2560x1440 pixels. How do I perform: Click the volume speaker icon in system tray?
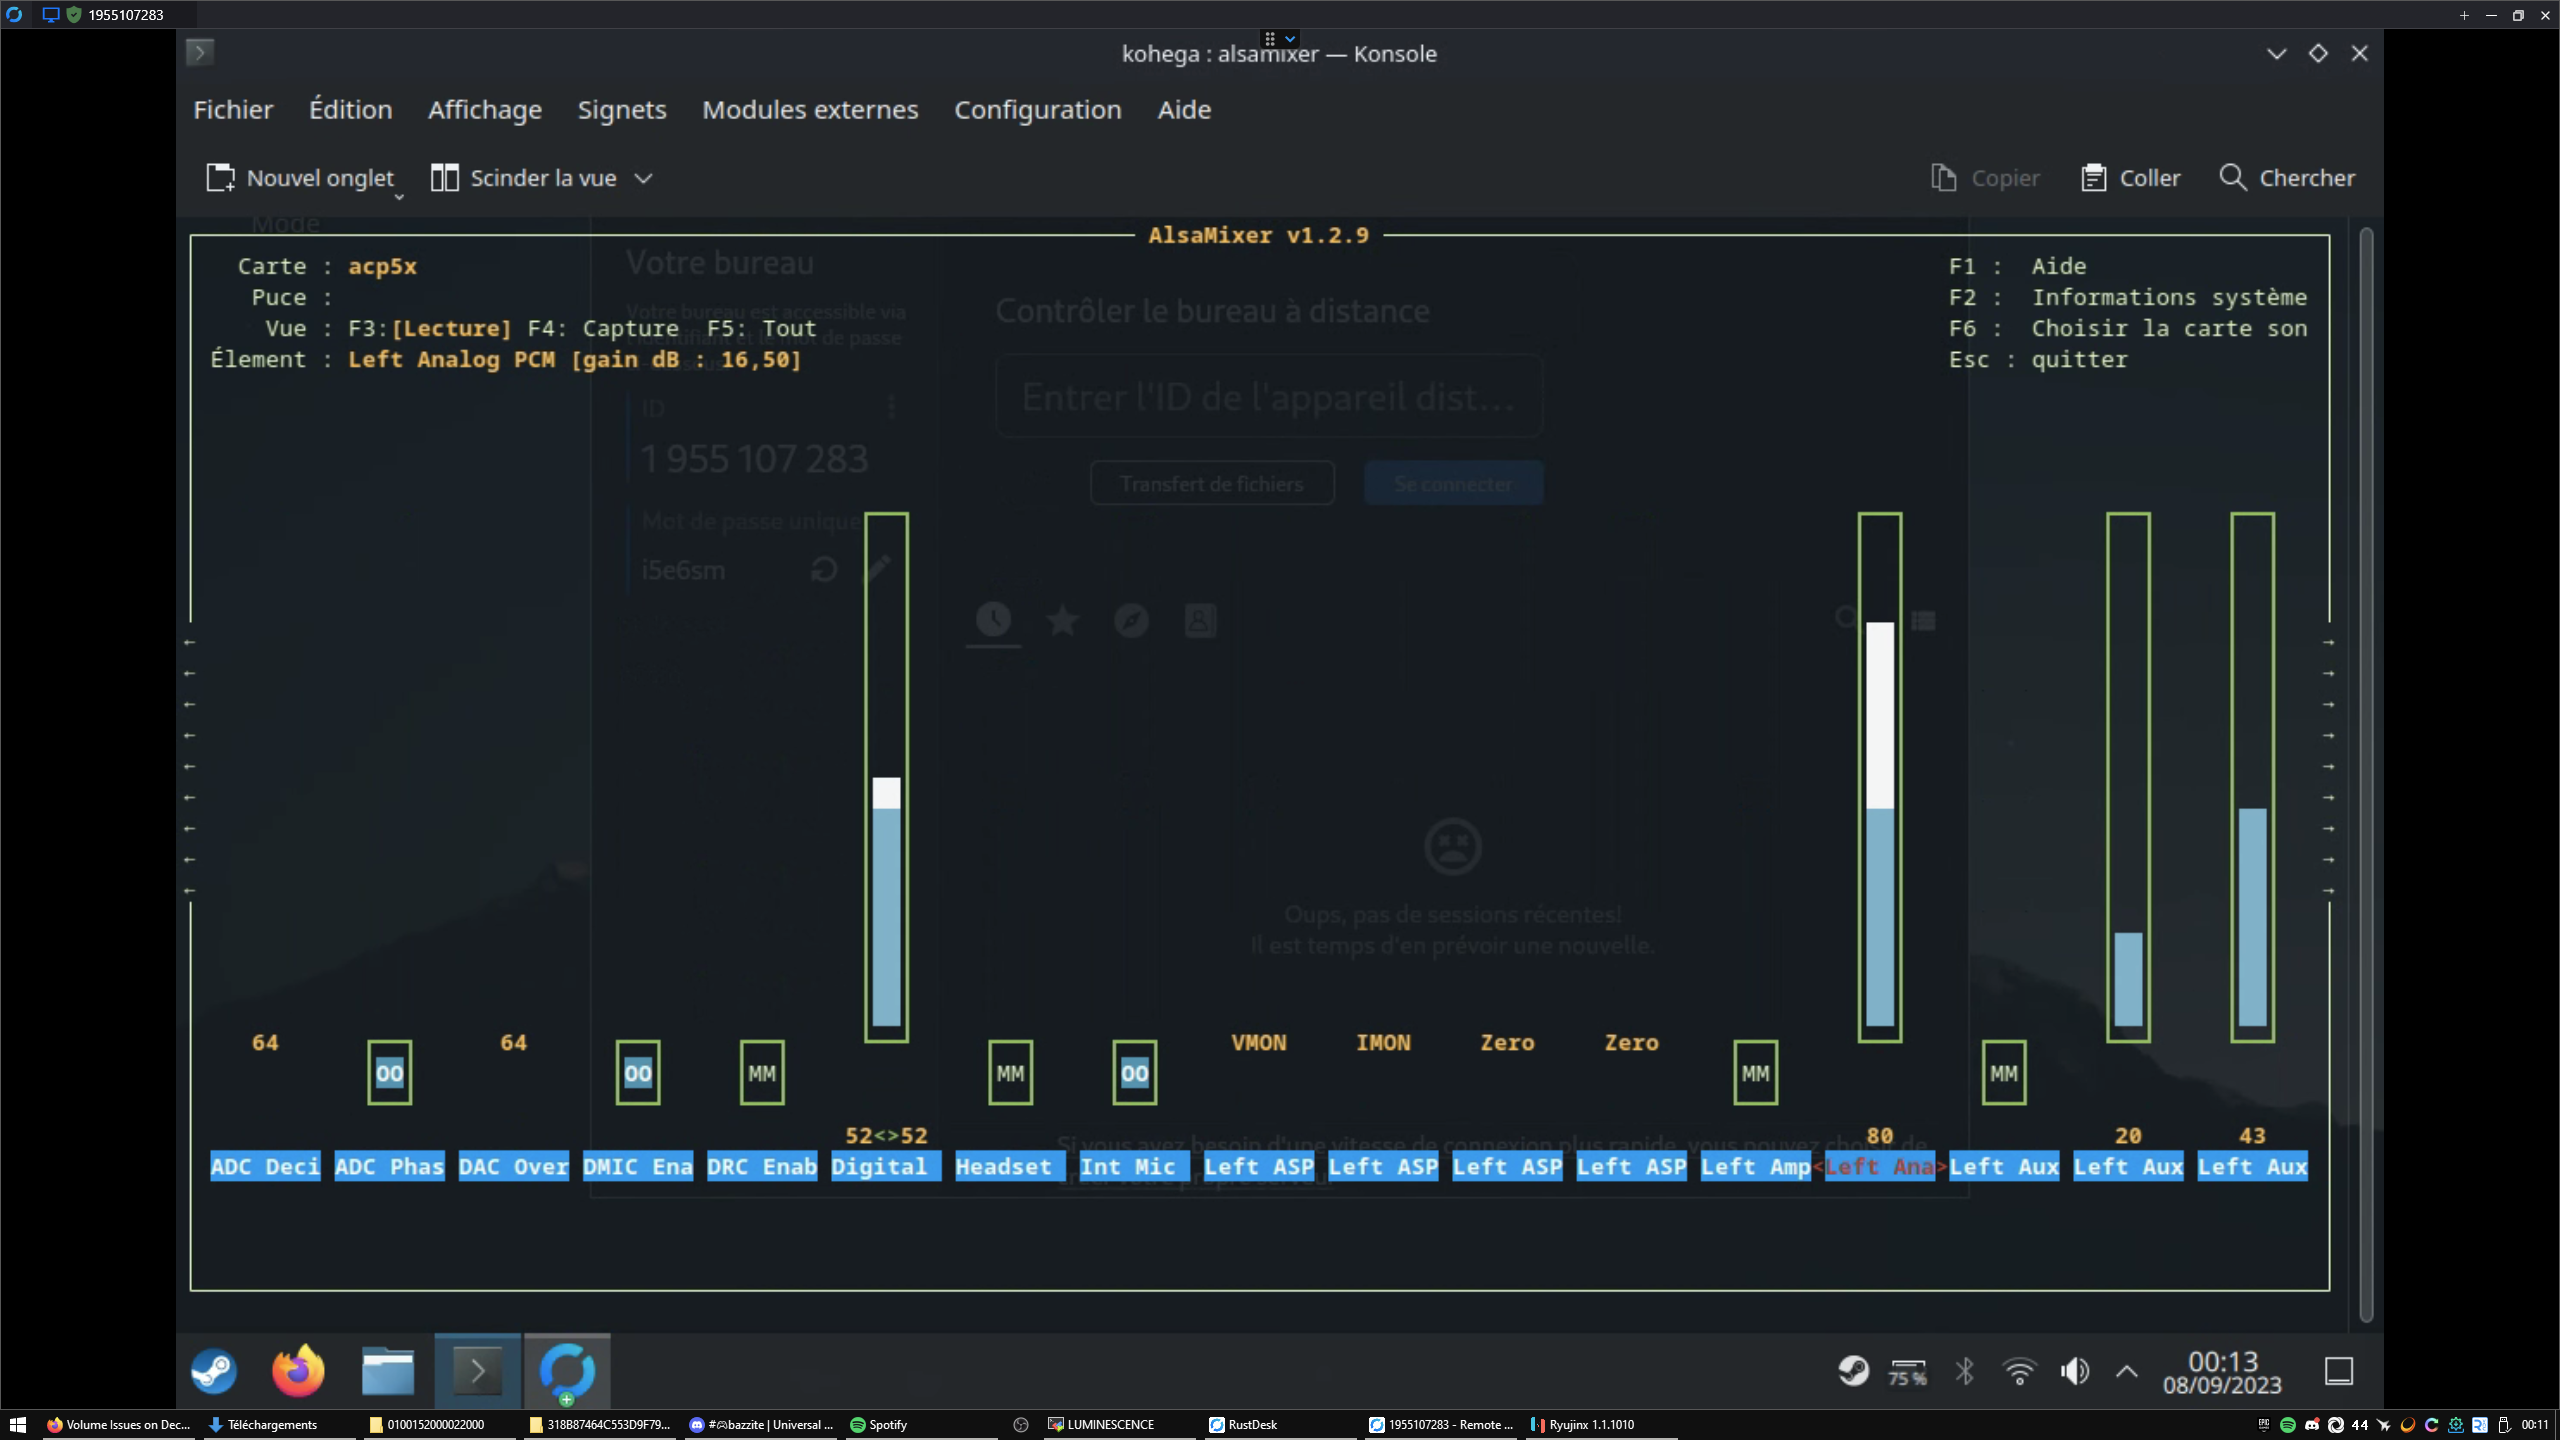[x=2074, y=1371]
